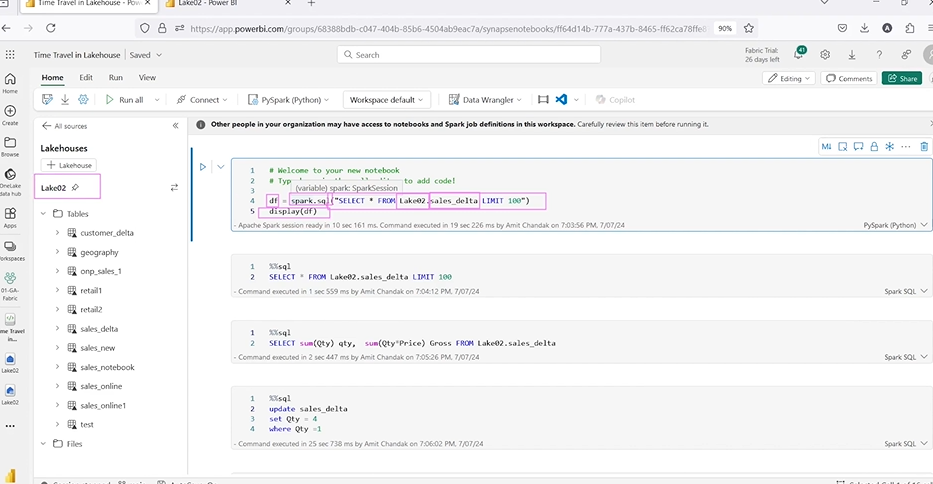This screenshot has width=933, height=484.
Task: Open the help question mark icon
Action: pos(879,54)
